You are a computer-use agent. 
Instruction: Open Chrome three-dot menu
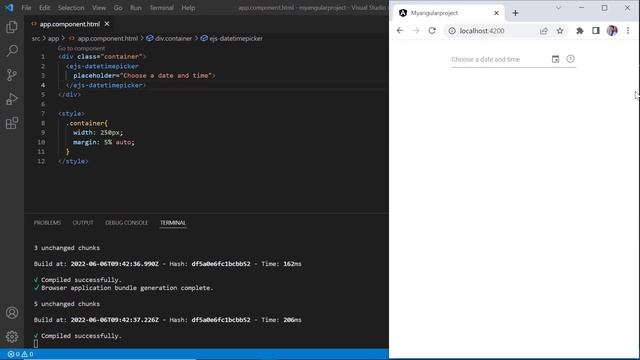pyautogui.click(x=628, y=31)
